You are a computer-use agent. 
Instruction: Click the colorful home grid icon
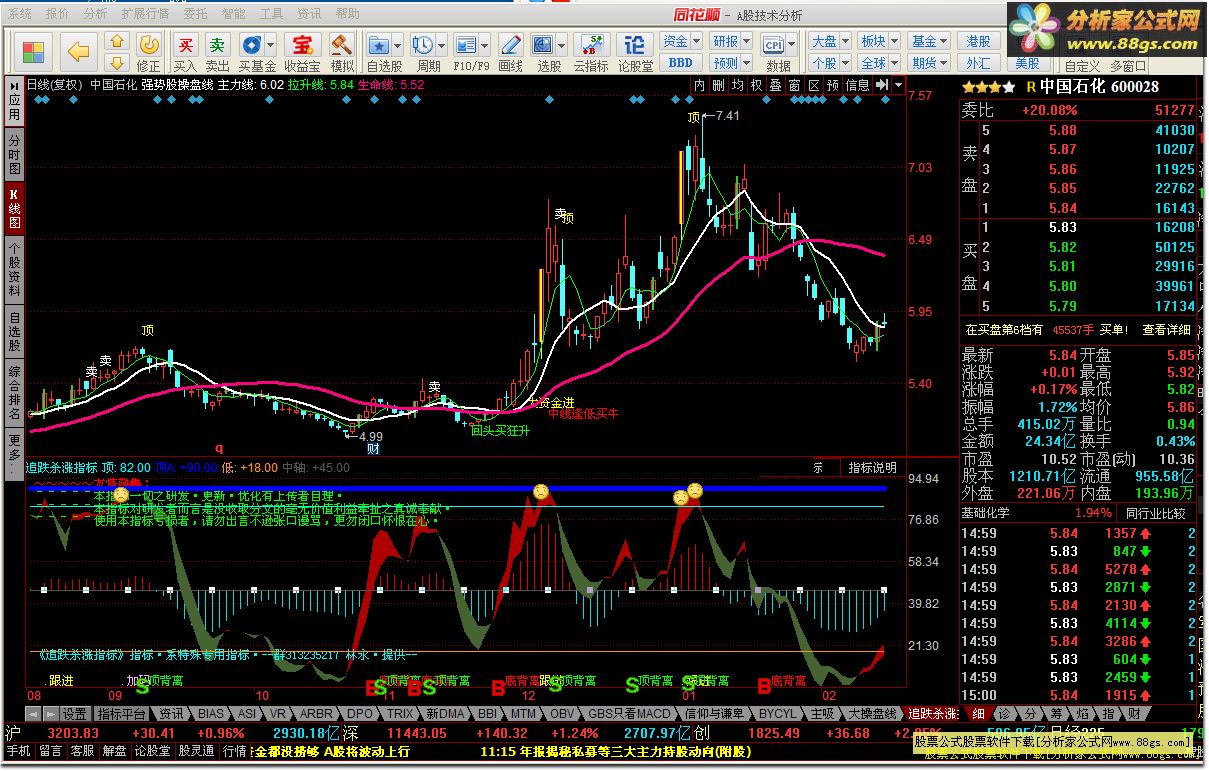pyautogui.click(x=34, y=51)
